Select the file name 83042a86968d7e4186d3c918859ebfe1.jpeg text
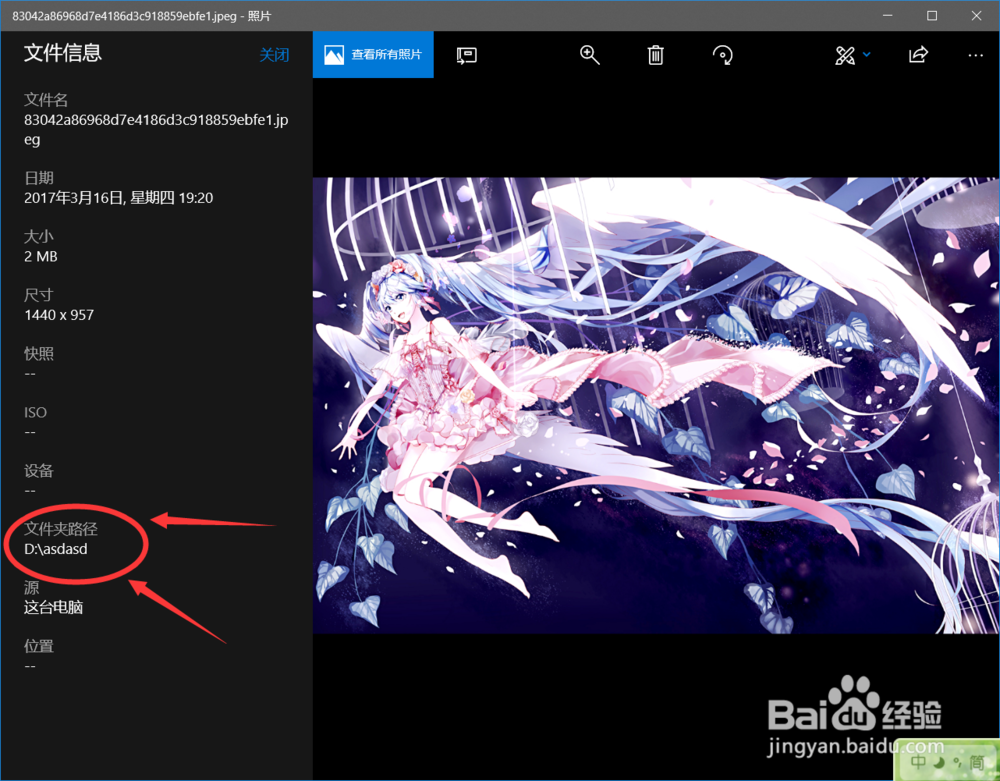 point(156,129)
